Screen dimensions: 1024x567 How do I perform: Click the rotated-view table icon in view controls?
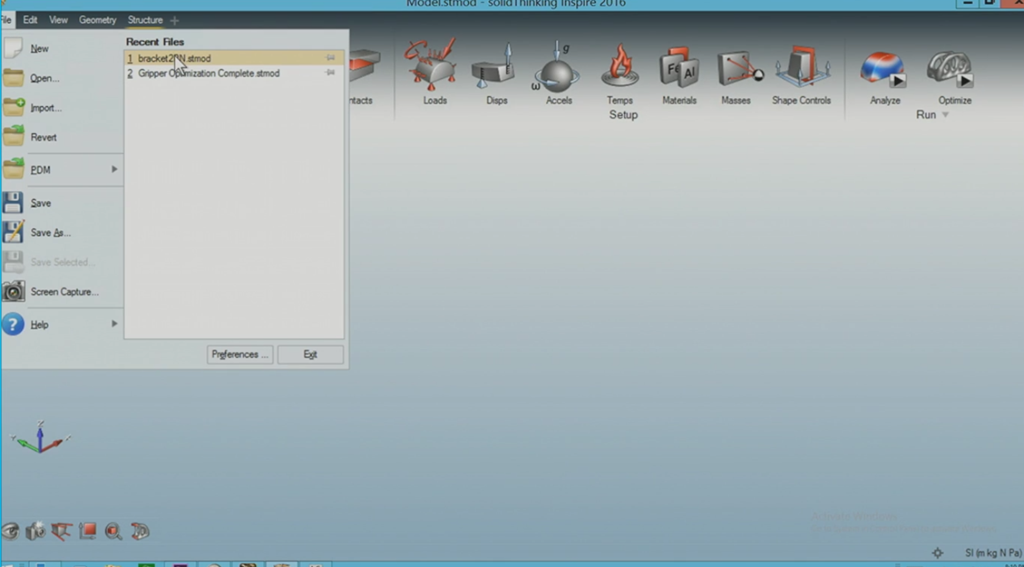pos(61,531)
